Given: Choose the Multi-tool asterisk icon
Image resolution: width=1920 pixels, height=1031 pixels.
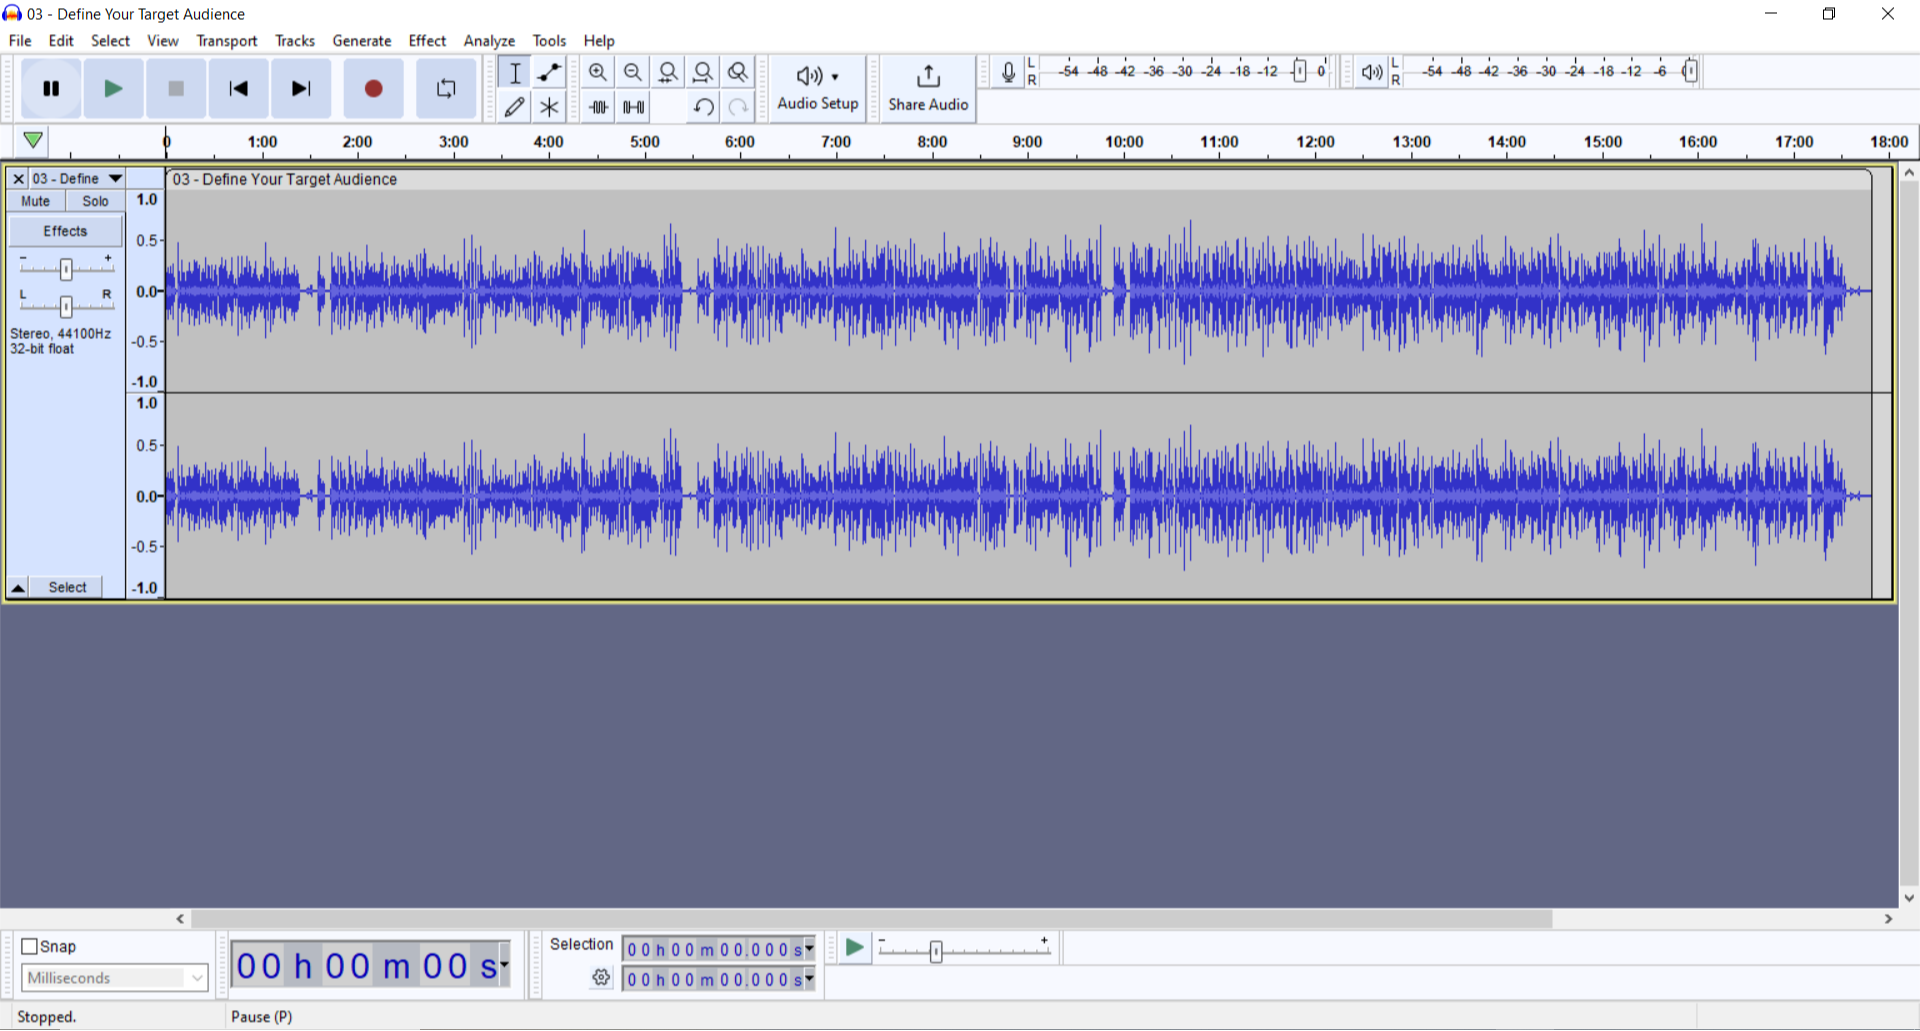Looking at the screenshot, I should (x=549, y=107).
